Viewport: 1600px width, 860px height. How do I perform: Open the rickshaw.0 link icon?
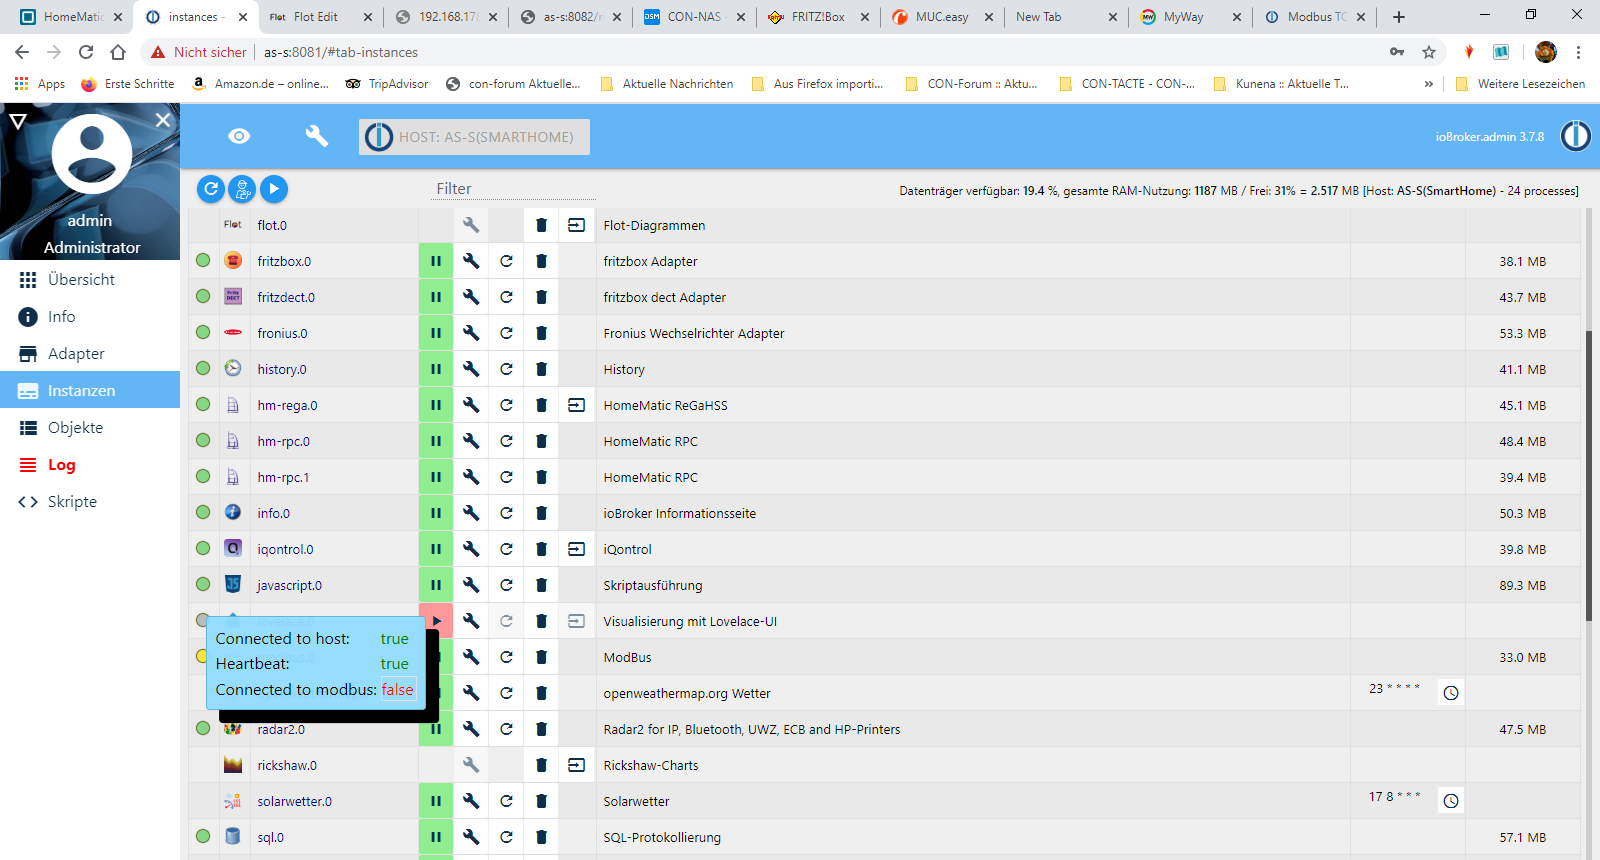coord(576,765)
